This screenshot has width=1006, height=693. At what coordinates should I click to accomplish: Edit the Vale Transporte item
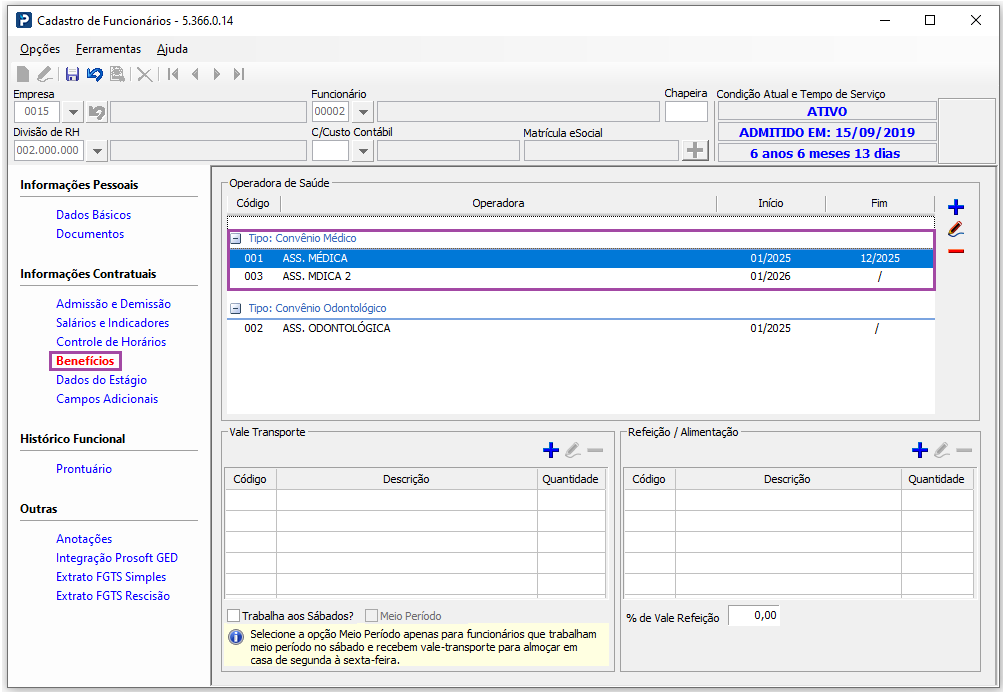pos(573,450)
